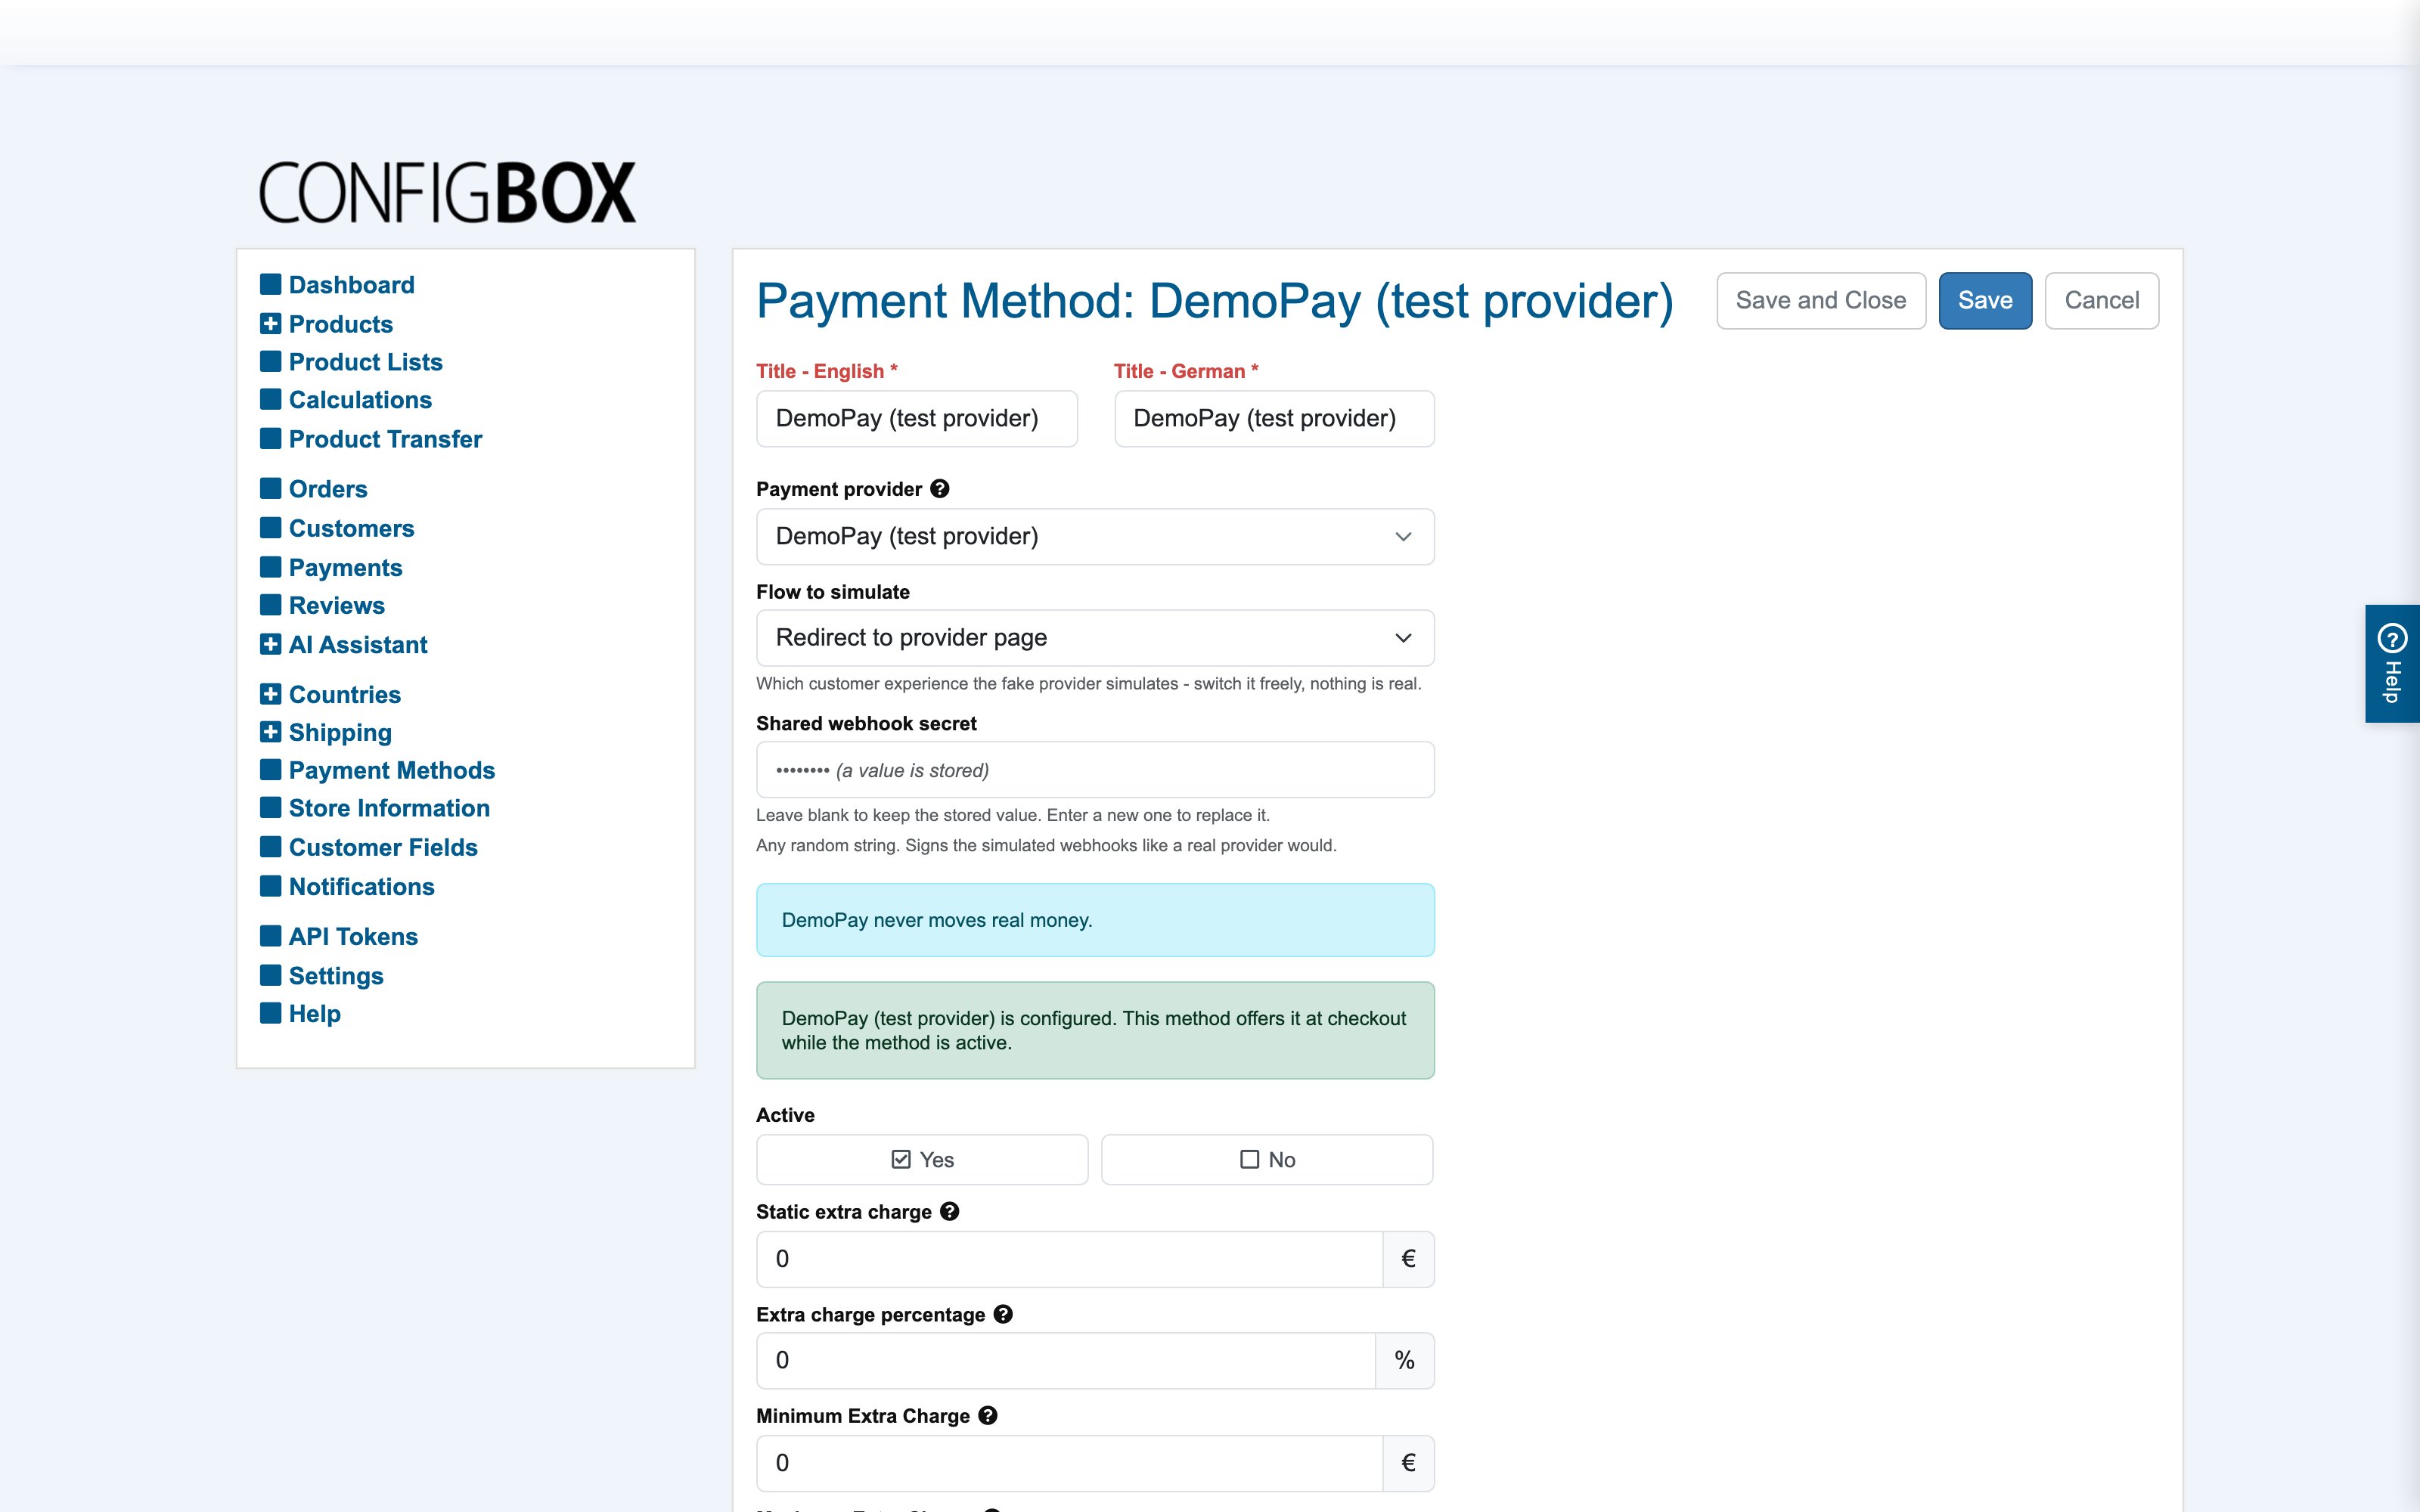Focus the Title - German field

click(x=1274, y=419)
